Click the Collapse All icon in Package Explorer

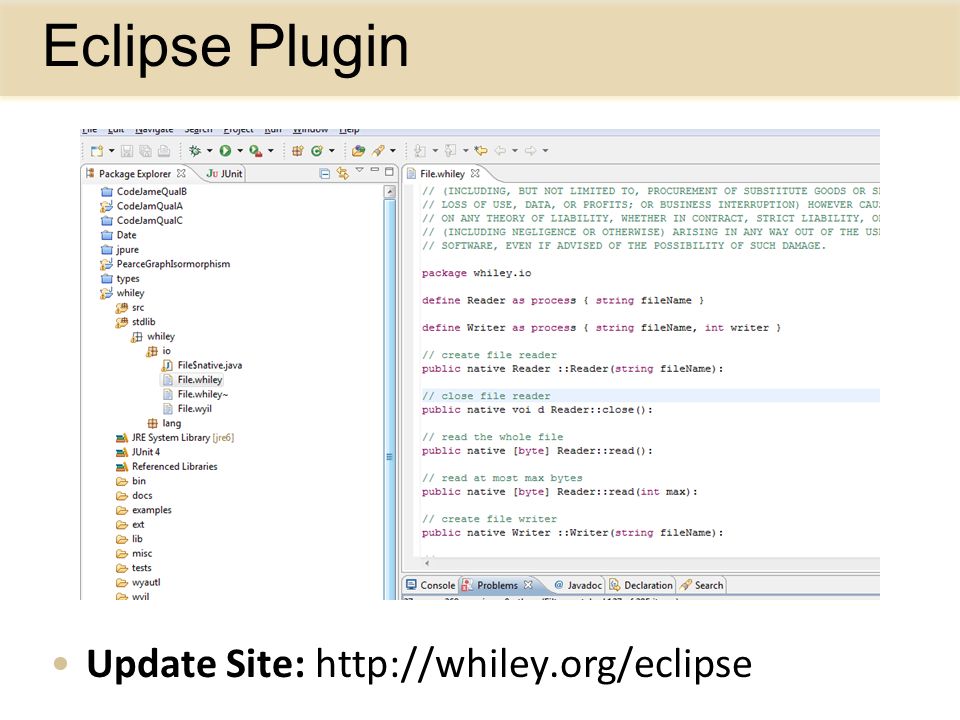tap(324, 174)
